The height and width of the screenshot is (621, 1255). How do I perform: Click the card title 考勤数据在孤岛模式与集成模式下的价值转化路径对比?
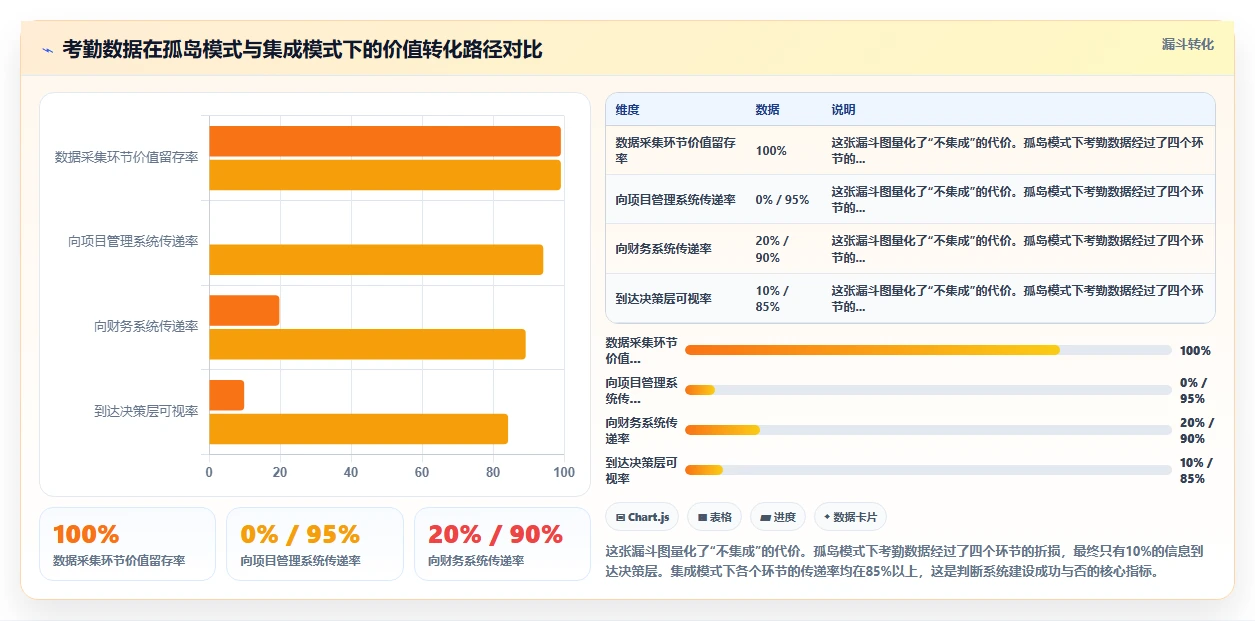pyautogui.click(x=302, y=50)
